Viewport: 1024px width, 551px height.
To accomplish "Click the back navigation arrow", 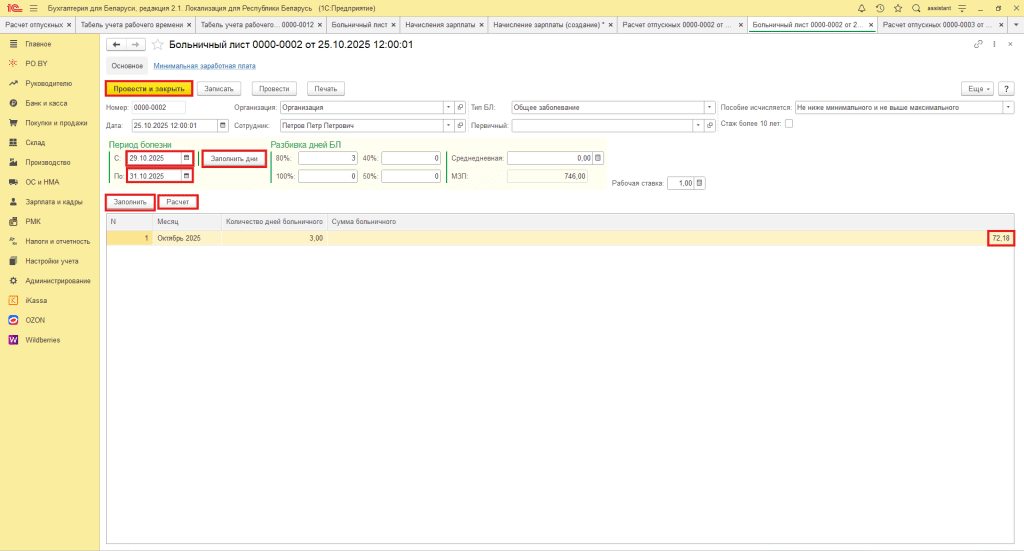I will pyautogui.click(x=116, y=45).
